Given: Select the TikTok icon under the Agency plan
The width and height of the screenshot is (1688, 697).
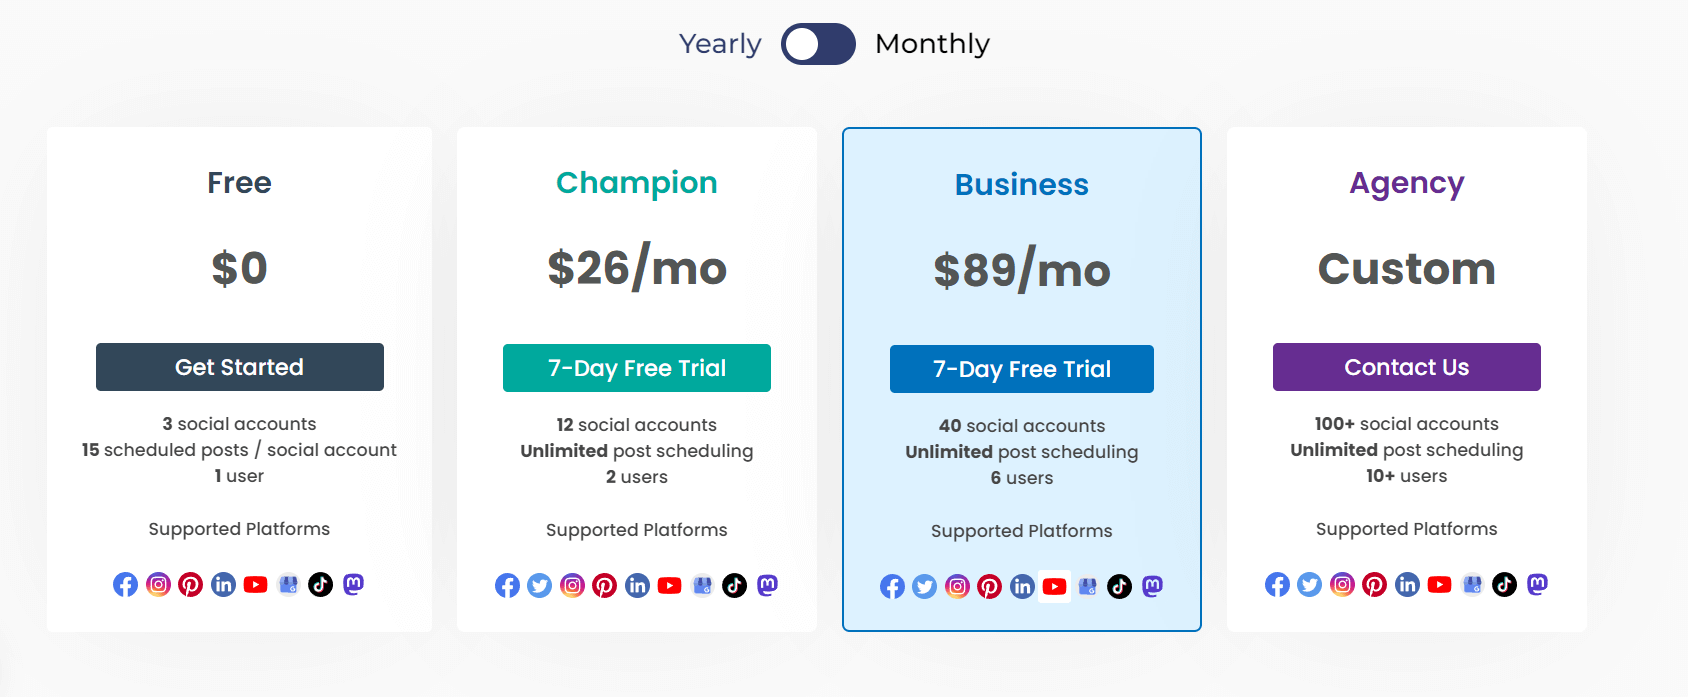Looking at the screenshot, I should [x=1504, y=584].
